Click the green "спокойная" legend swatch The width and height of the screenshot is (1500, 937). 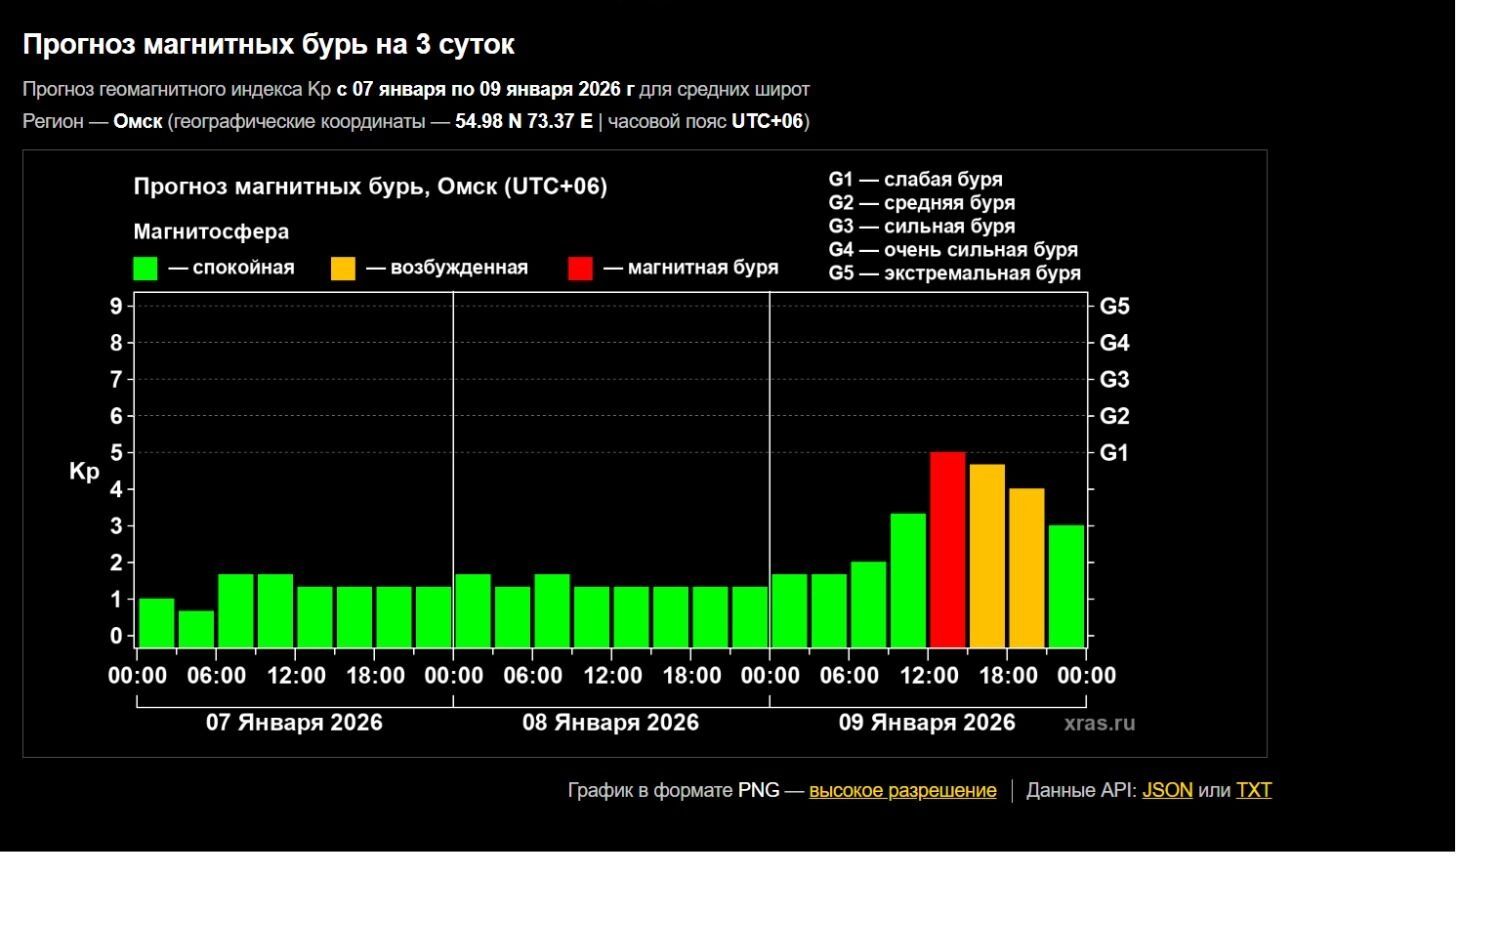click(x=146, y=269)
